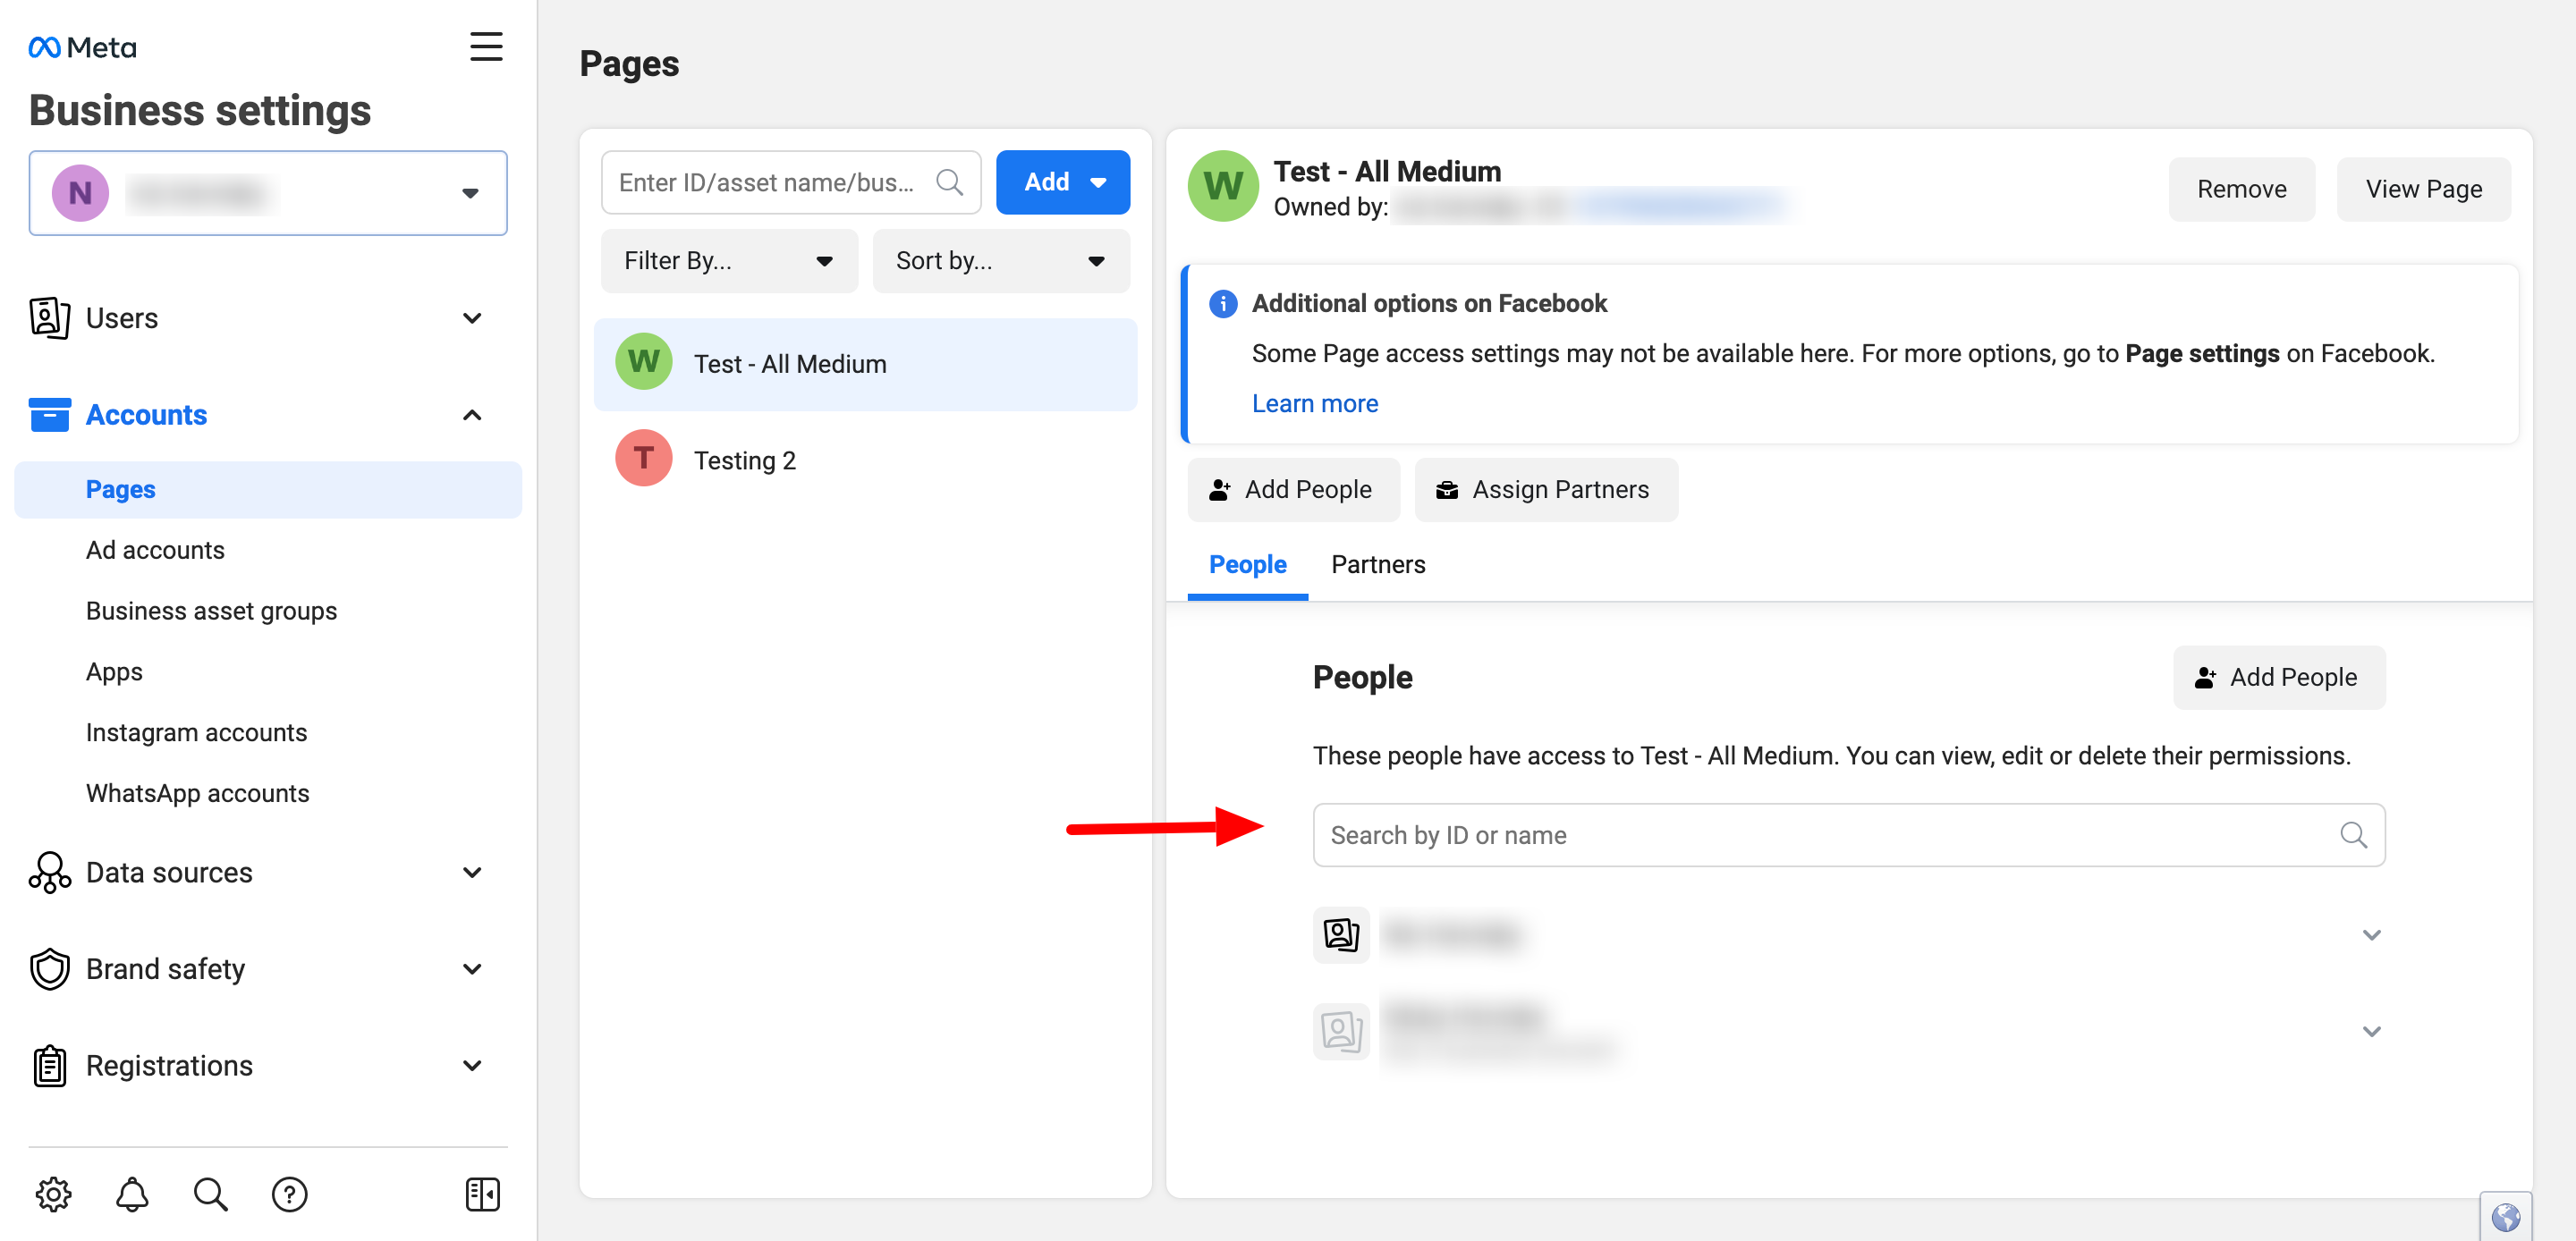Image resolution: width=2576 pixels, height=1241 pixels.
Task: Click the magnifier in asset search box
Action: [x=949, y=182]
